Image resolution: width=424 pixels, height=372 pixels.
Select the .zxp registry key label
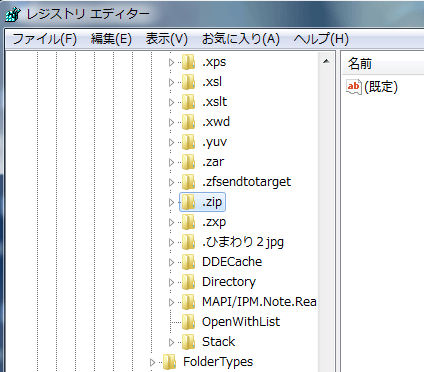214,222
